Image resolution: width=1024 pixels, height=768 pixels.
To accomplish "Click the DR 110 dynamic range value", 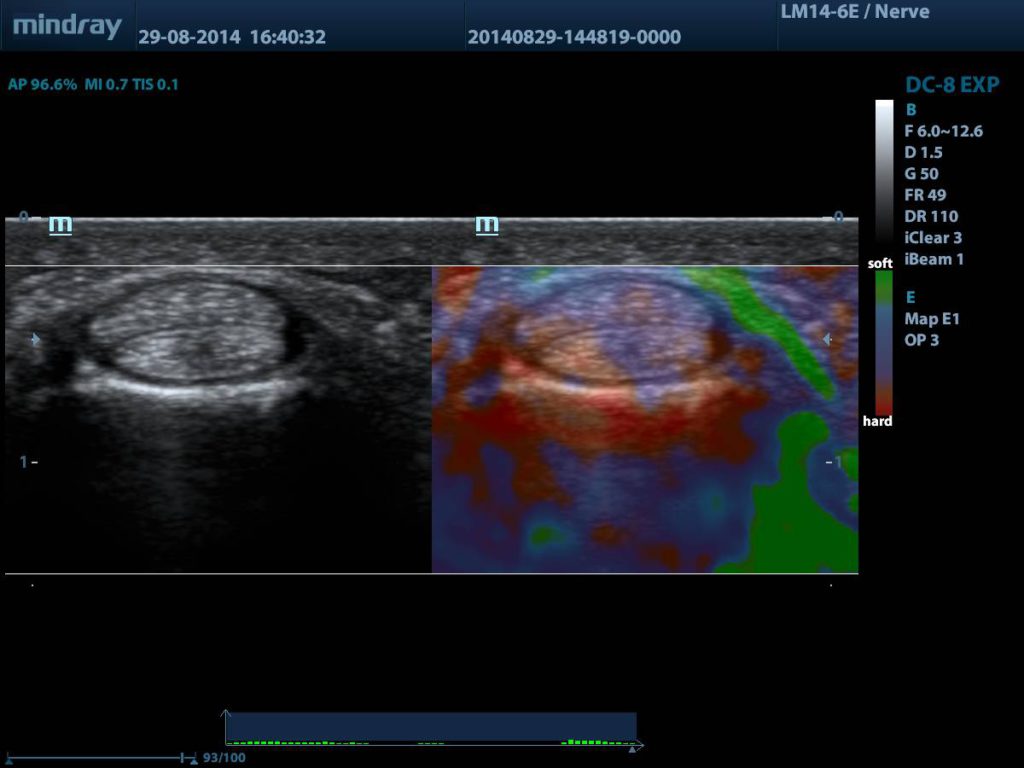I will (930, 216).
